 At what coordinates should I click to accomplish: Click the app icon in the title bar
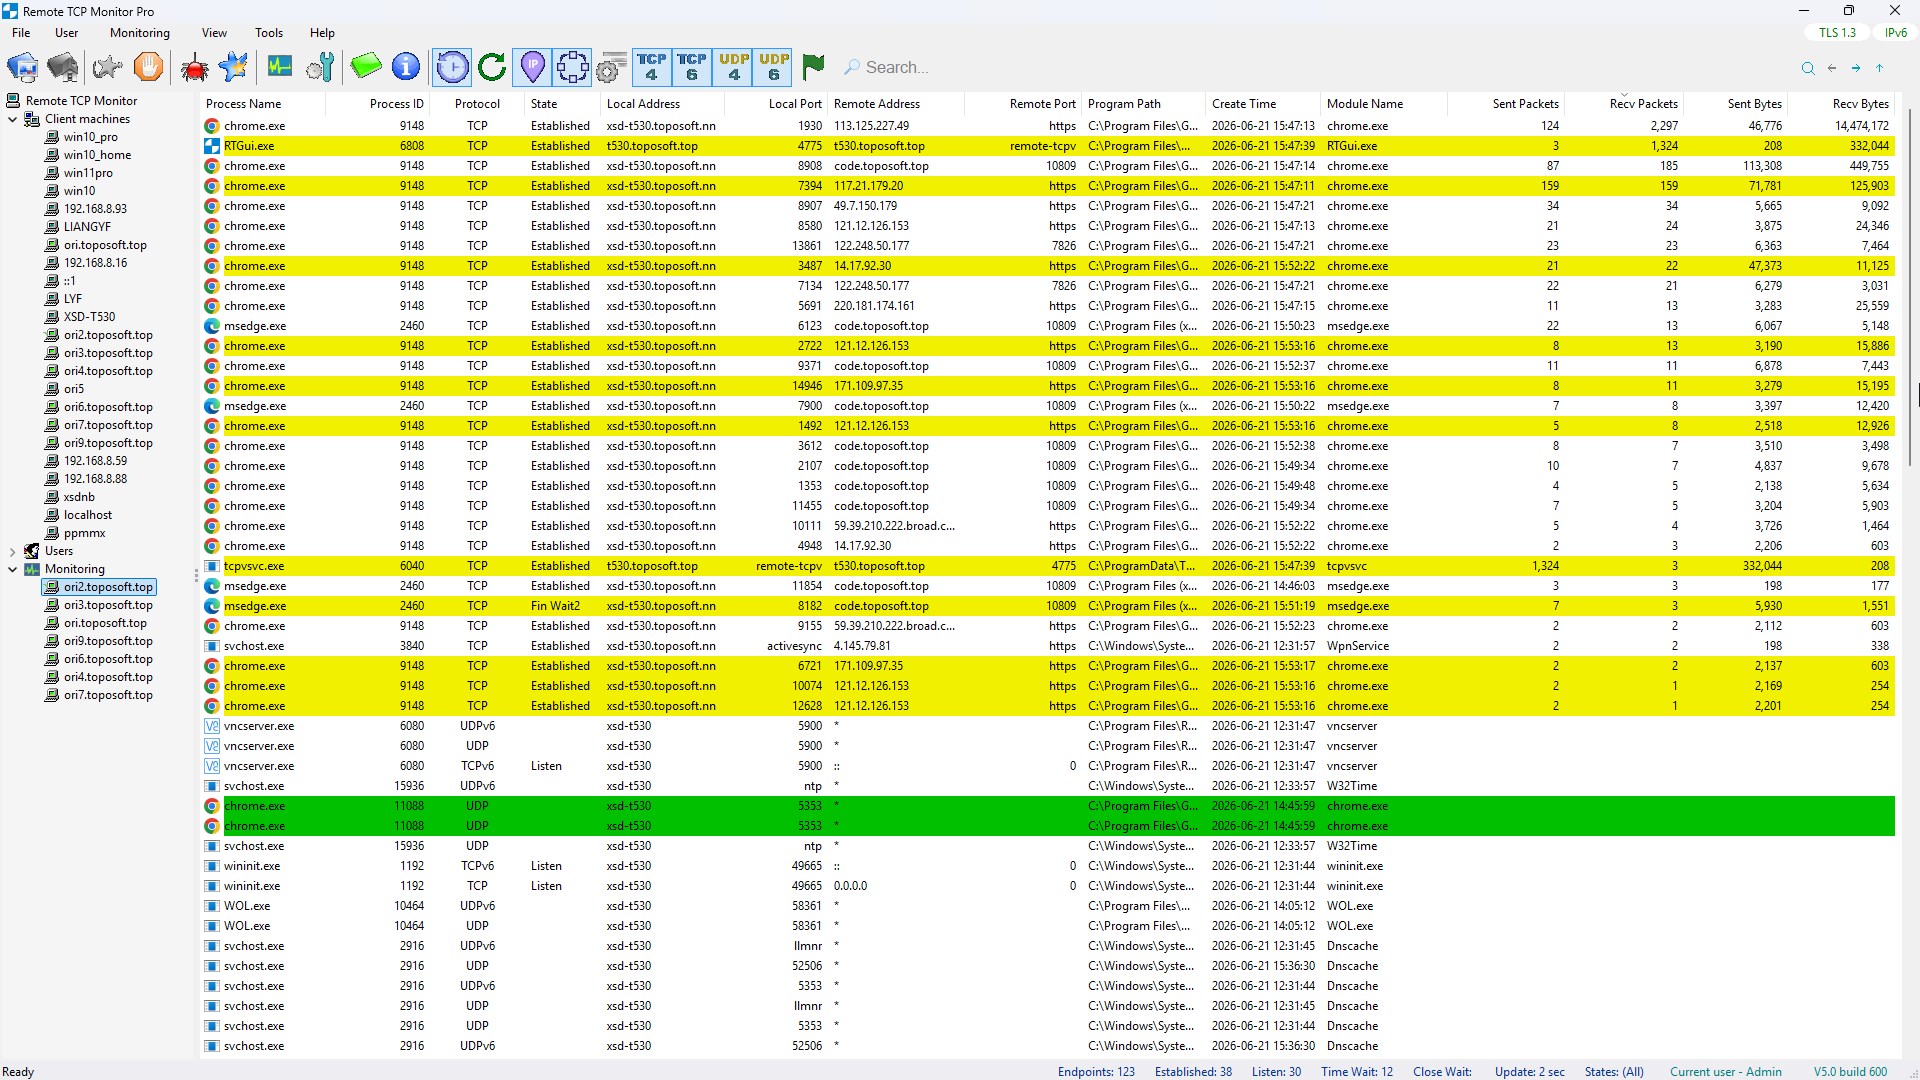pyautogui.click(x=10, y=11)
